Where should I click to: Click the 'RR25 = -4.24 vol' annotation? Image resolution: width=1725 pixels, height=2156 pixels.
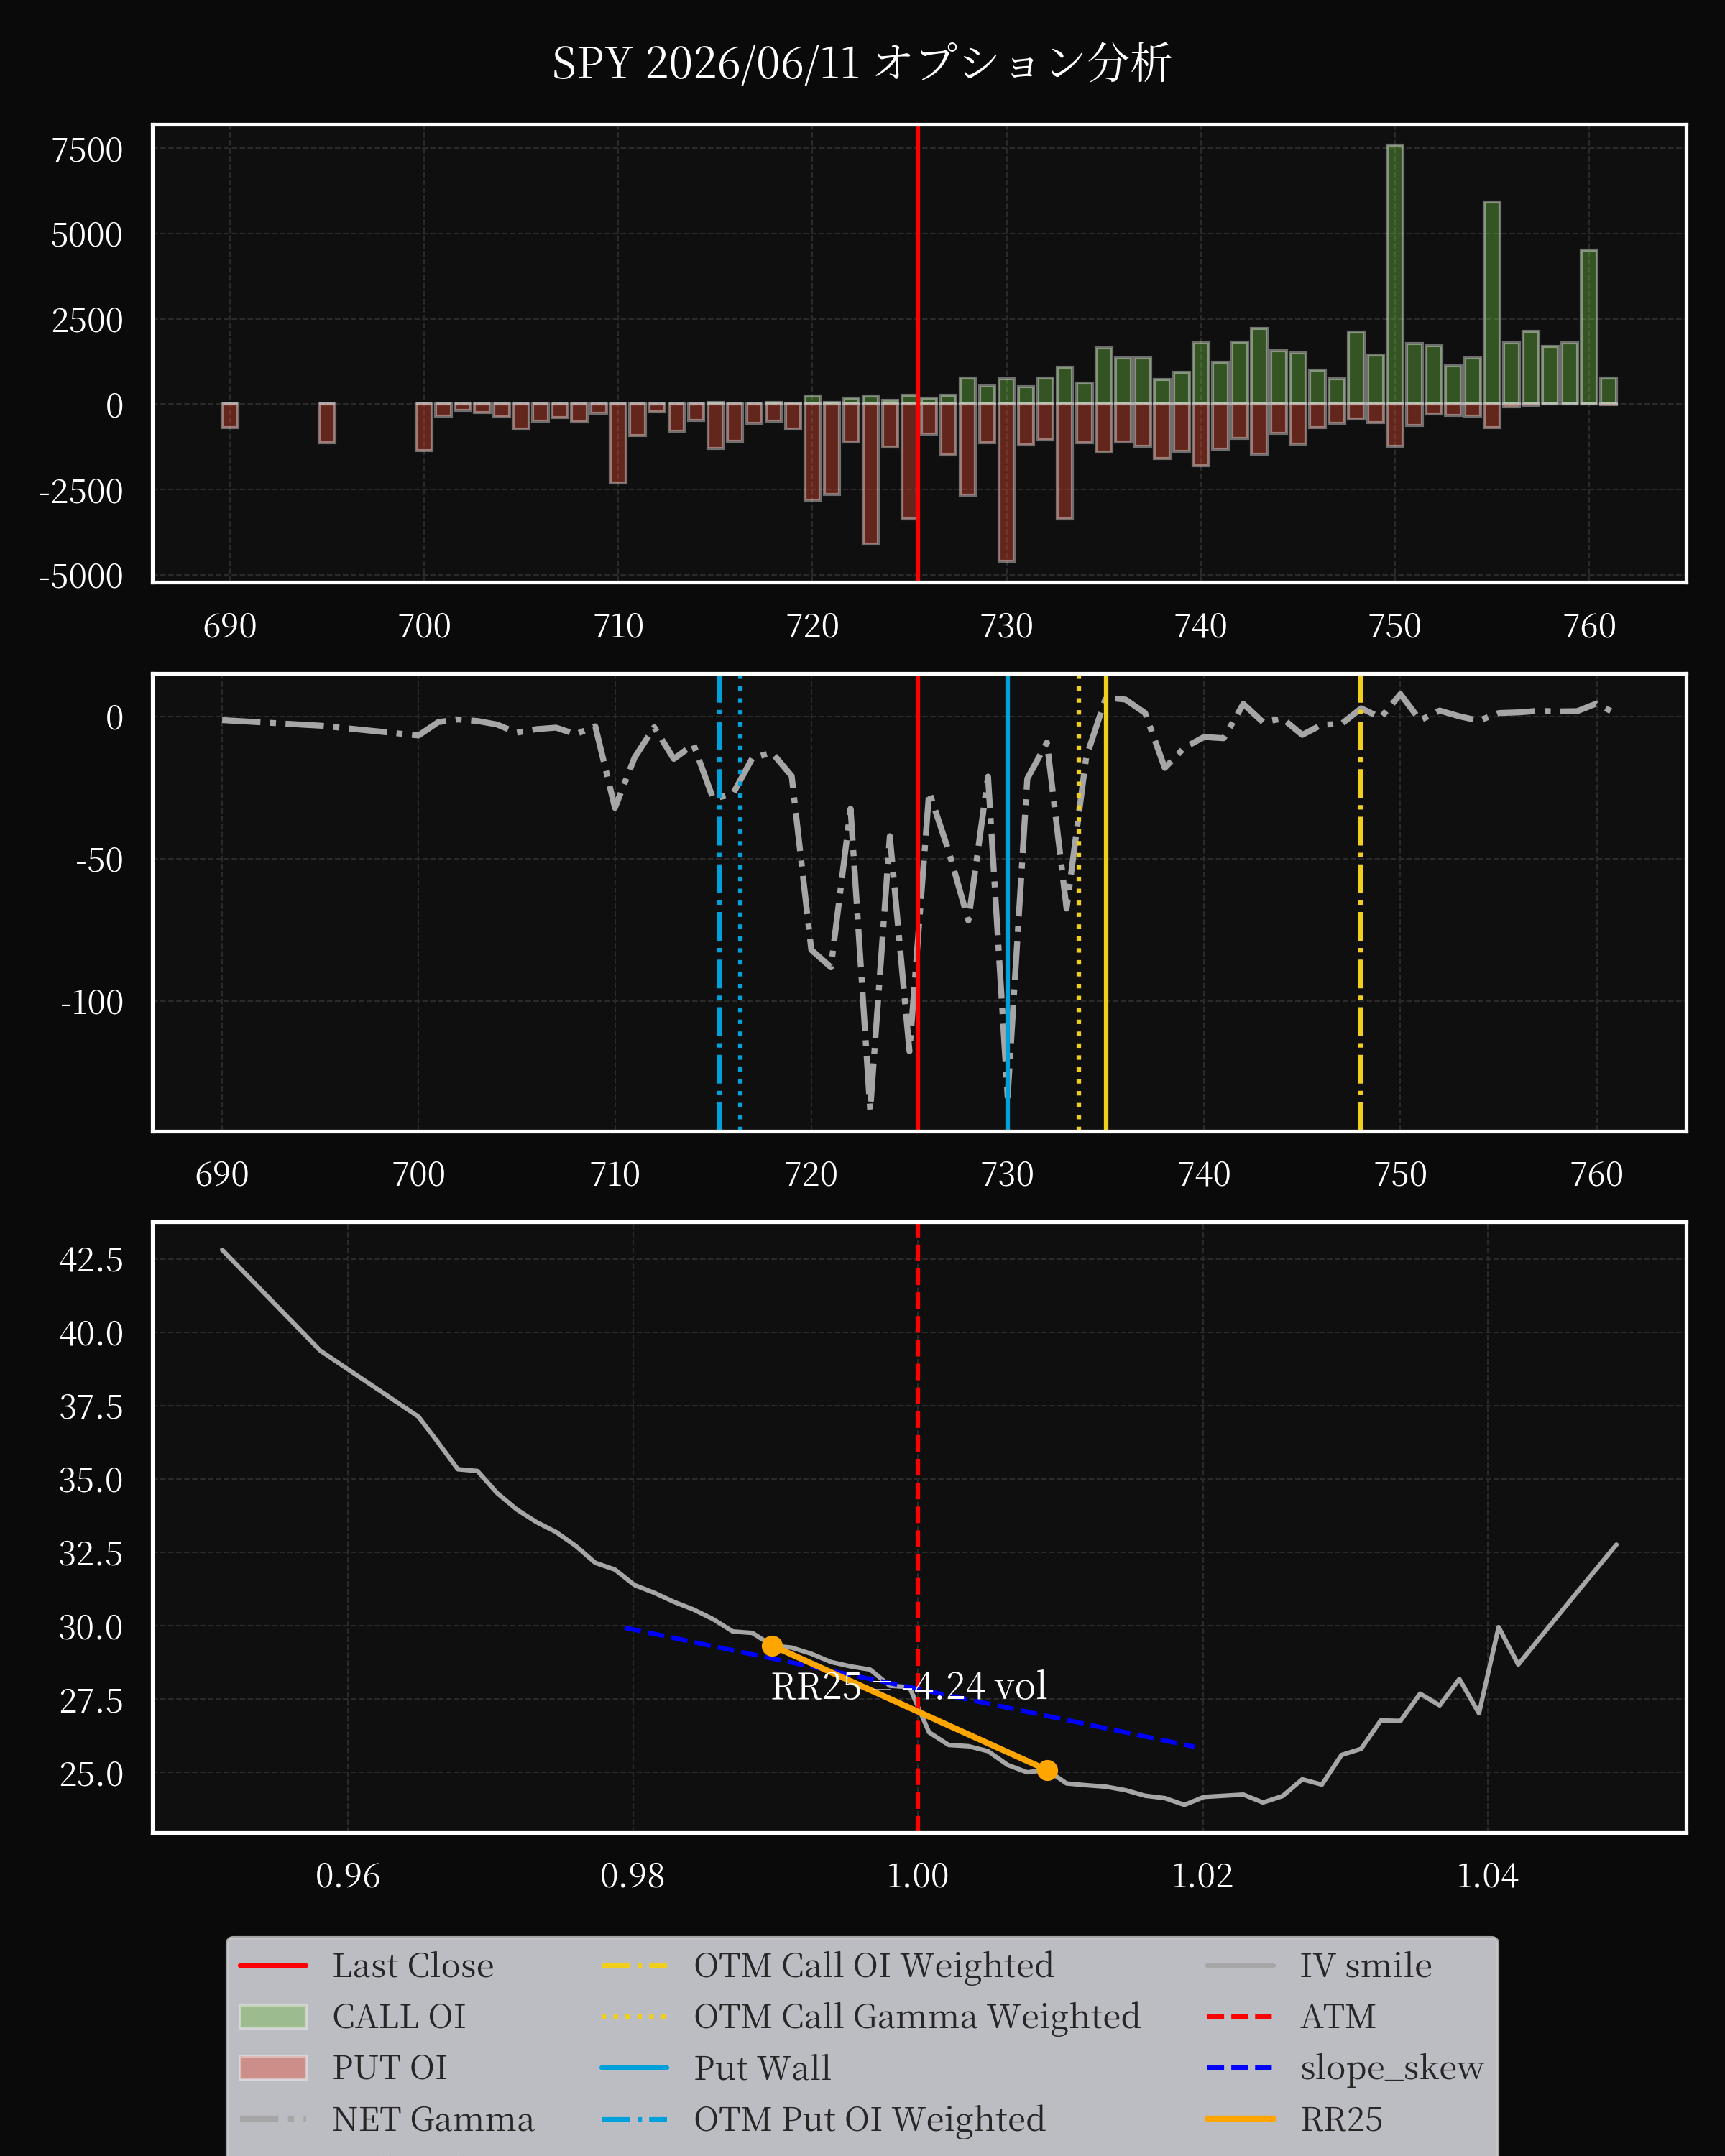click(909, 1686)
